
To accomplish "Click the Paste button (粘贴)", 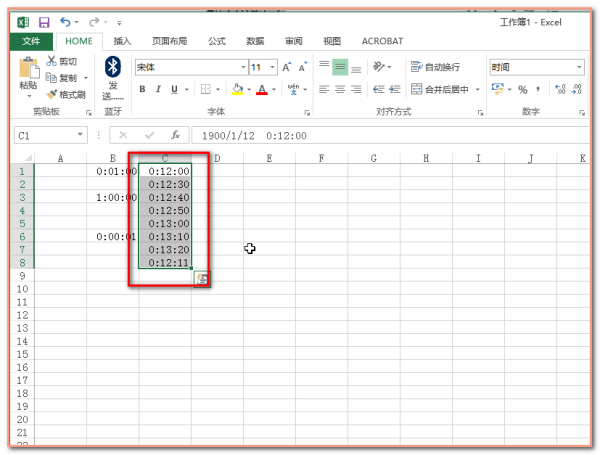I will tap(28, 76).
